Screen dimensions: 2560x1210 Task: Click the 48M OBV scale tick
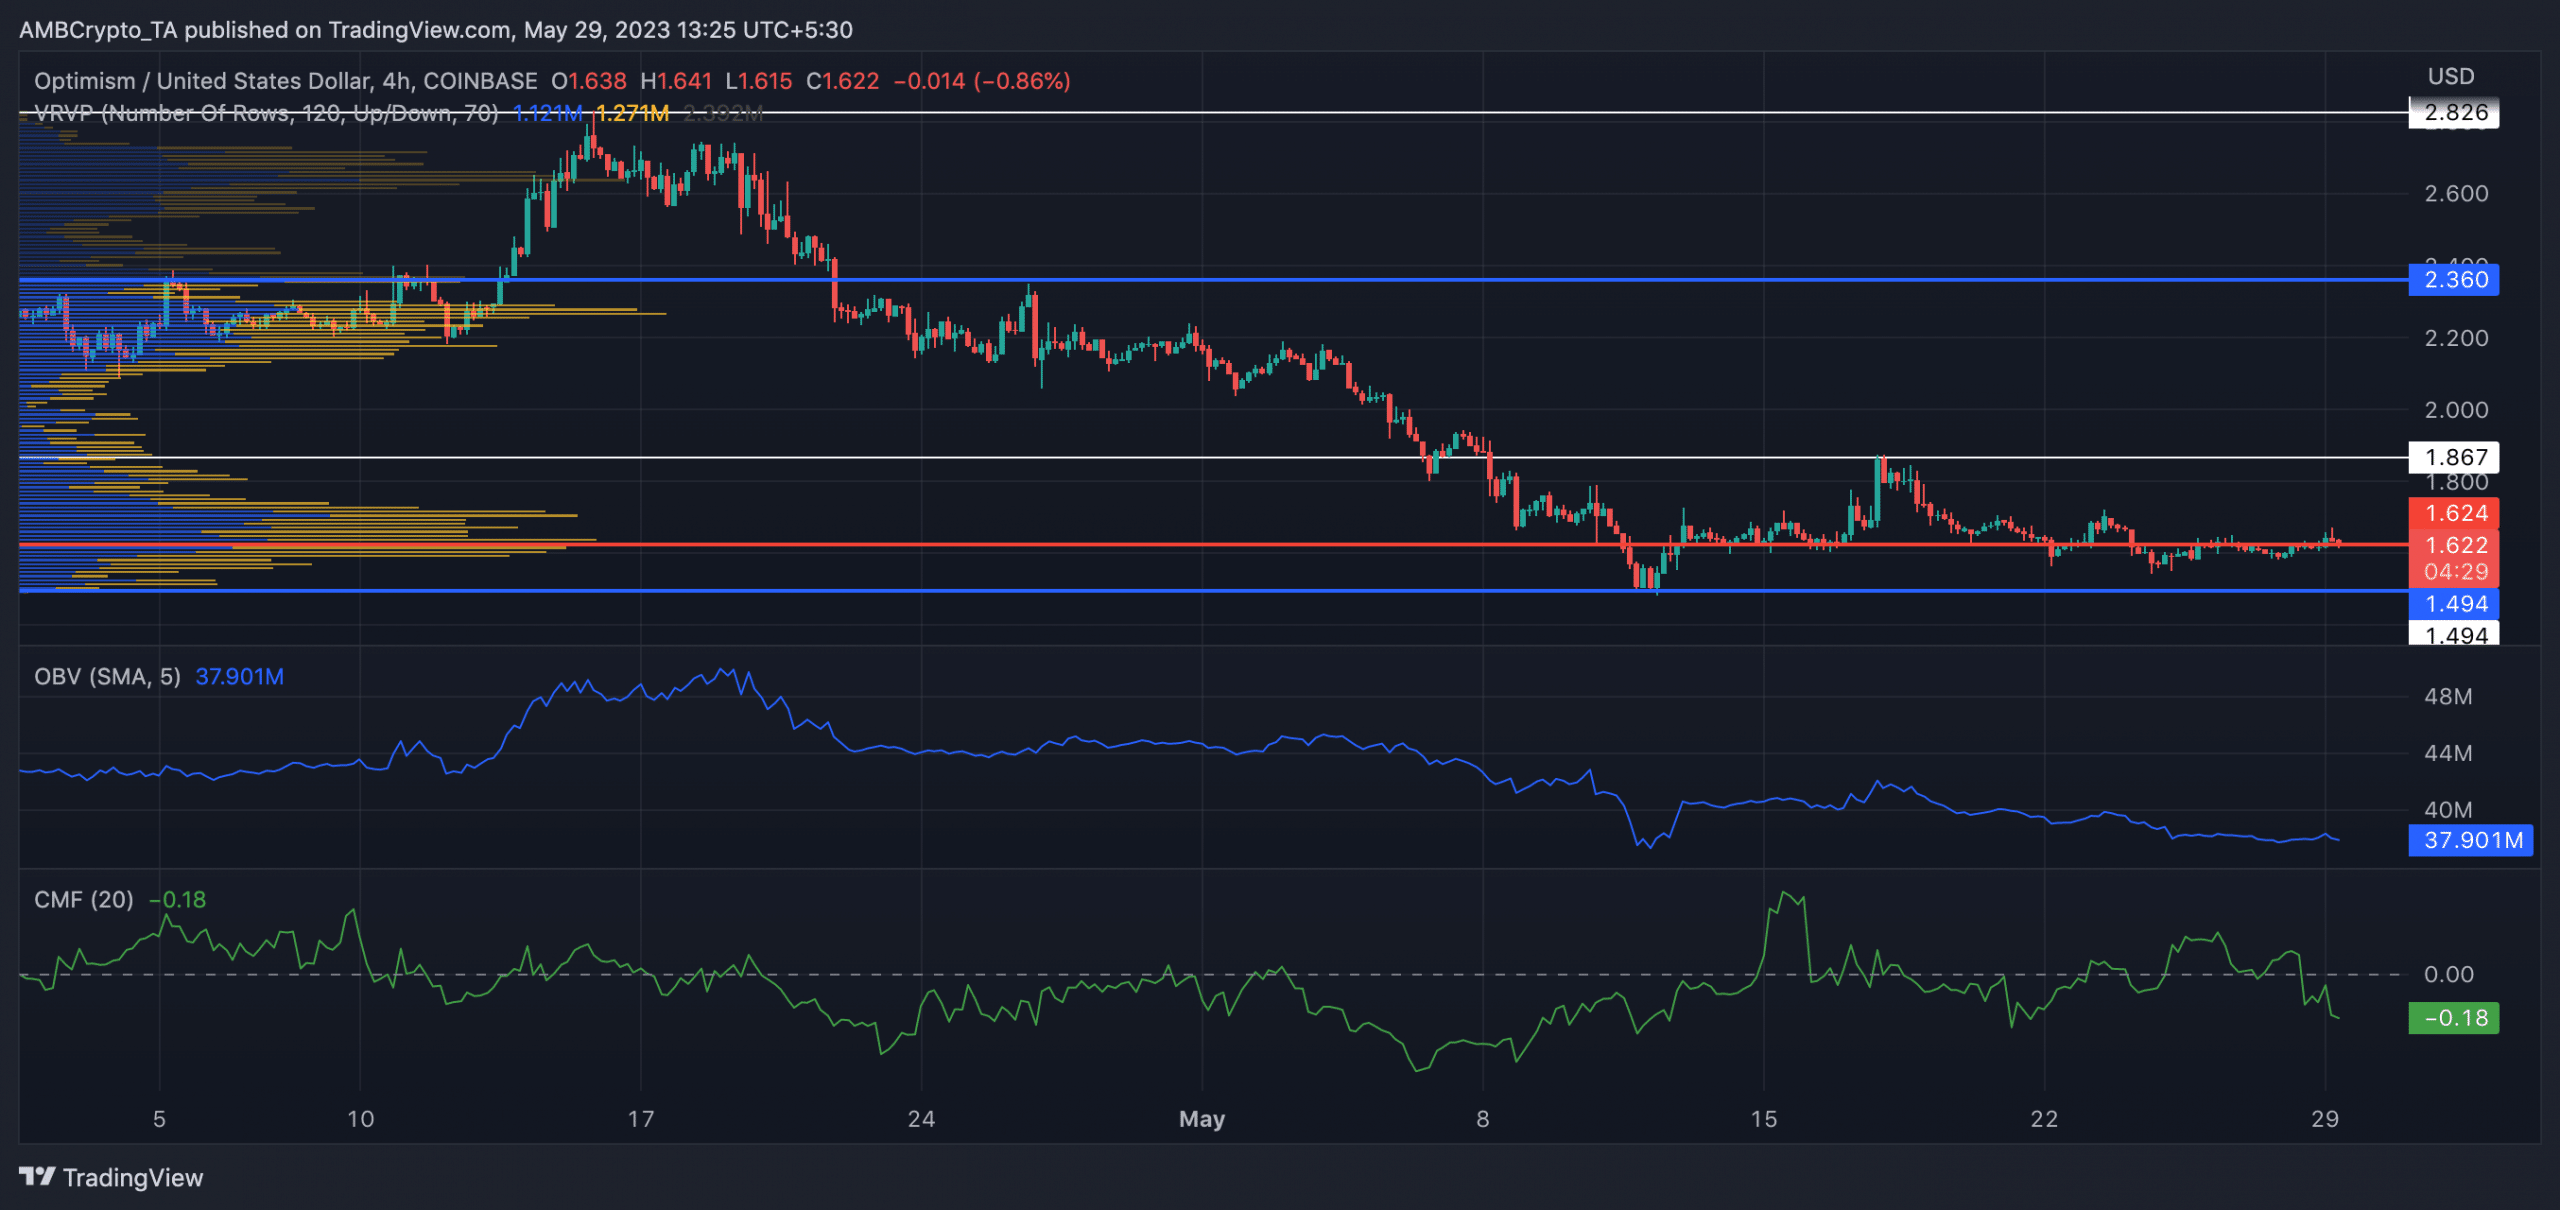(2448, 697)
